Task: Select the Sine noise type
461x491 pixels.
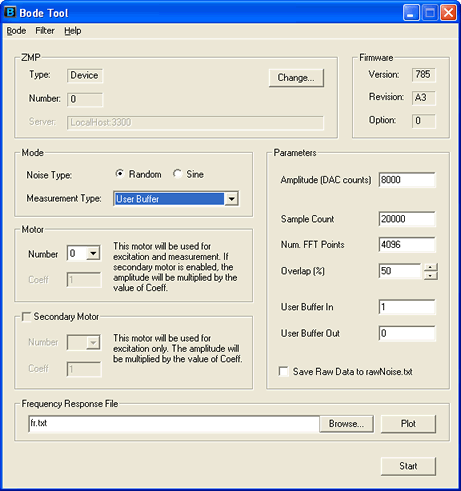Action: pos(177,174)
